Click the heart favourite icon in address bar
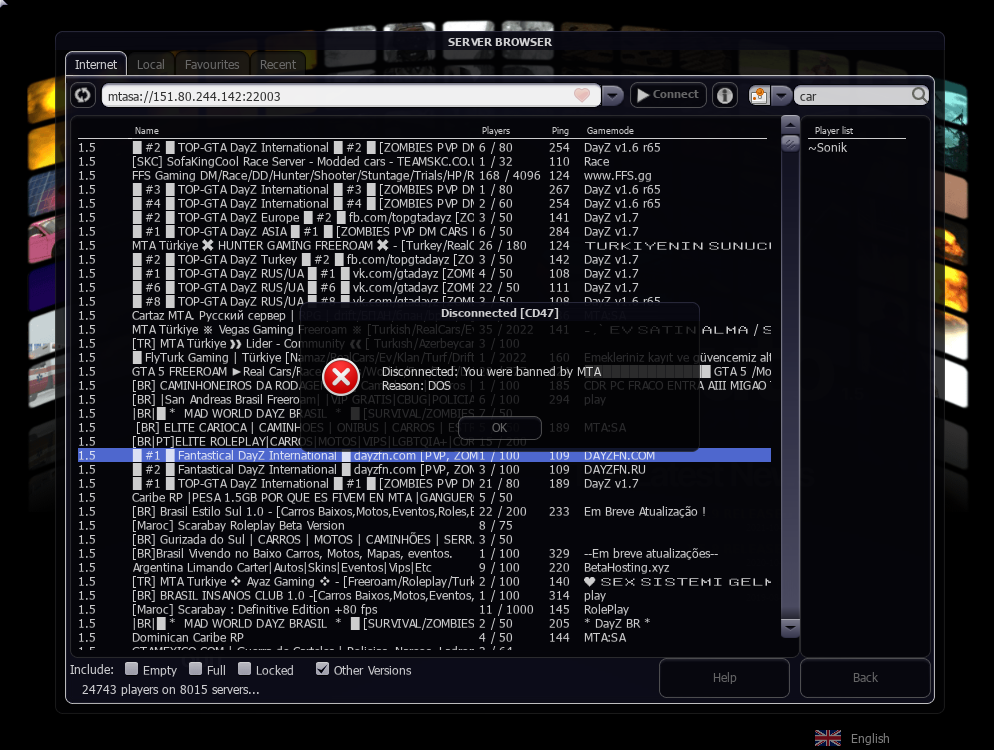 pyautogui.click(x=582, y=96)
